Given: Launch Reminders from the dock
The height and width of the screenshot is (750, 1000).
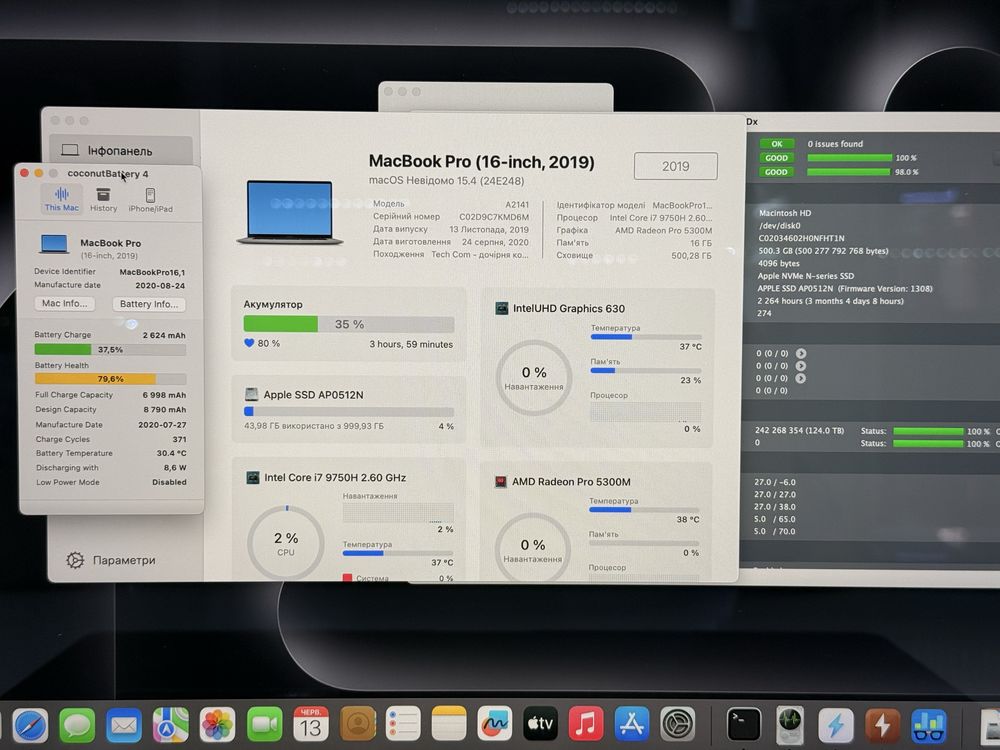Looking at the screenshot, I should click(403, 724).
